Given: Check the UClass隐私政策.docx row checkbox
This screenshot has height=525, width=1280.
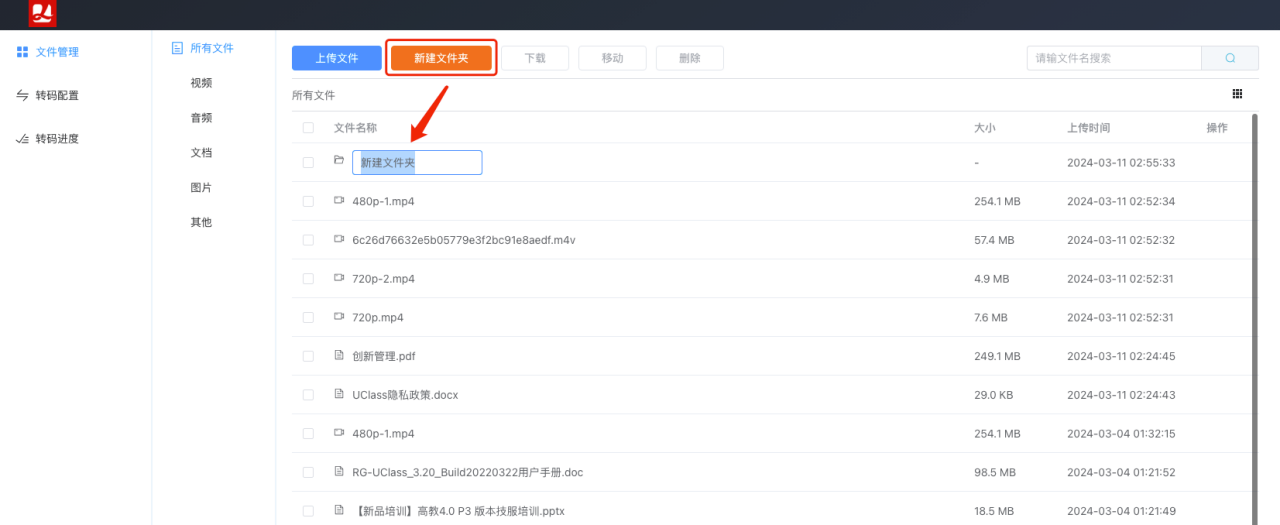Looking at the screenshot, I should [x=308, y=395].
